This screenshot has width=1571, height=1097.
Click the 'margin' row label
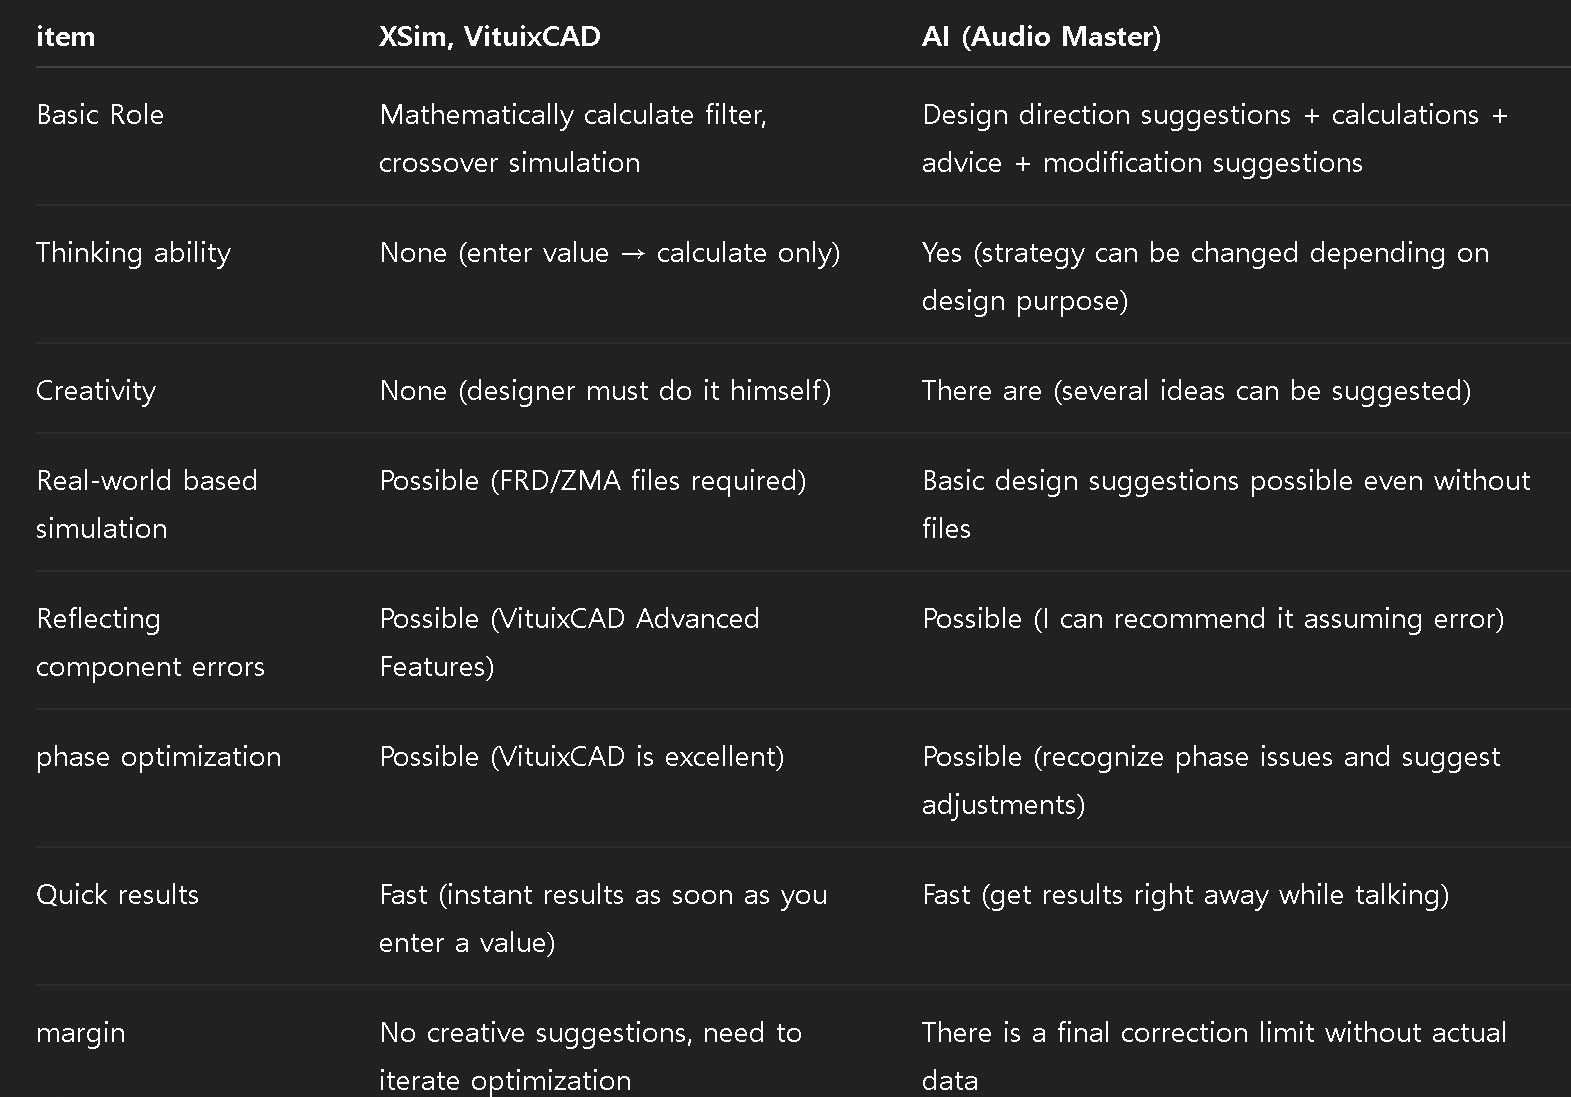81,1033
